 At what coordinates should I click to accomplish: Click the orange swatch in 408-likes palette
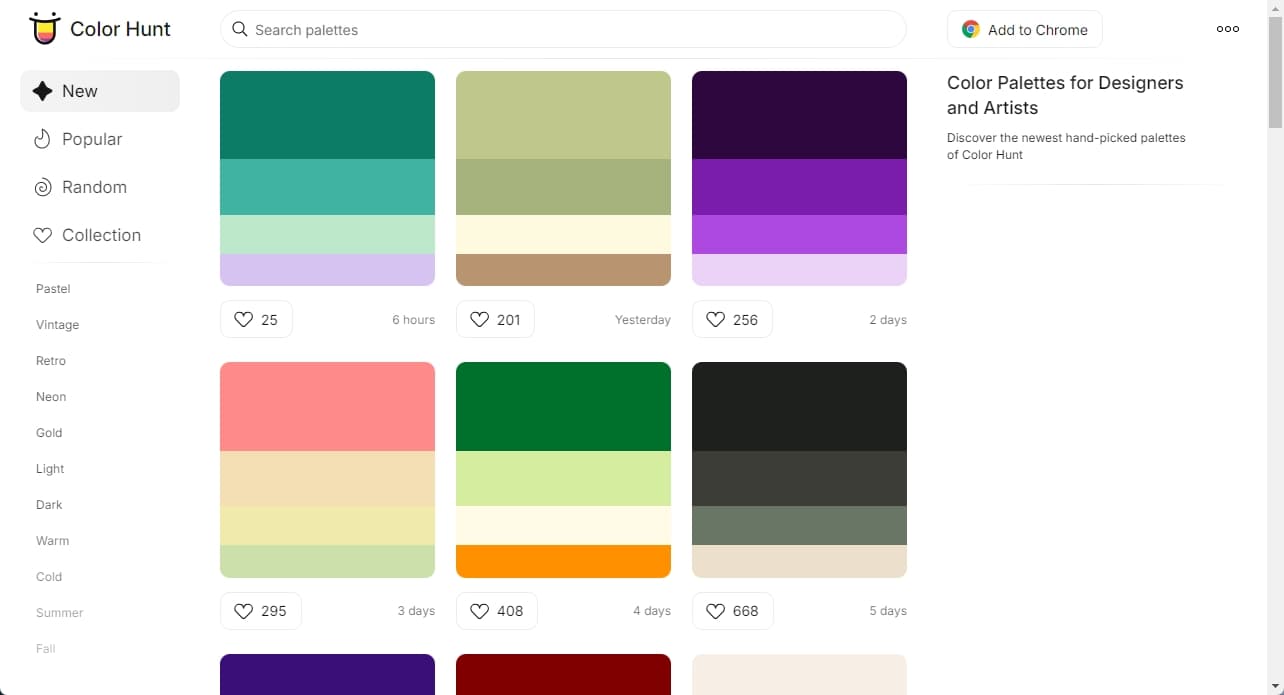(x=563, y=561)
